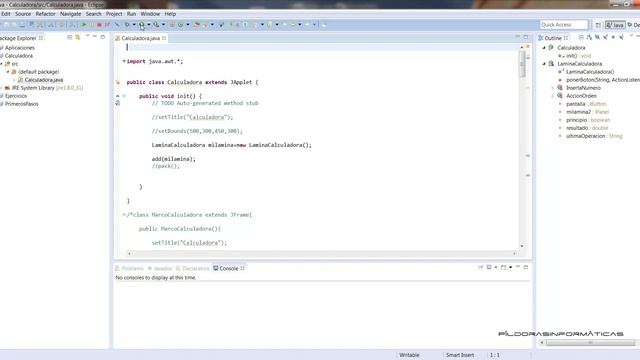Image resolution: width=640 pixels, height=360 pixels.
Task: Click the Quick Access search field
Action: click(x=563, y=25)
